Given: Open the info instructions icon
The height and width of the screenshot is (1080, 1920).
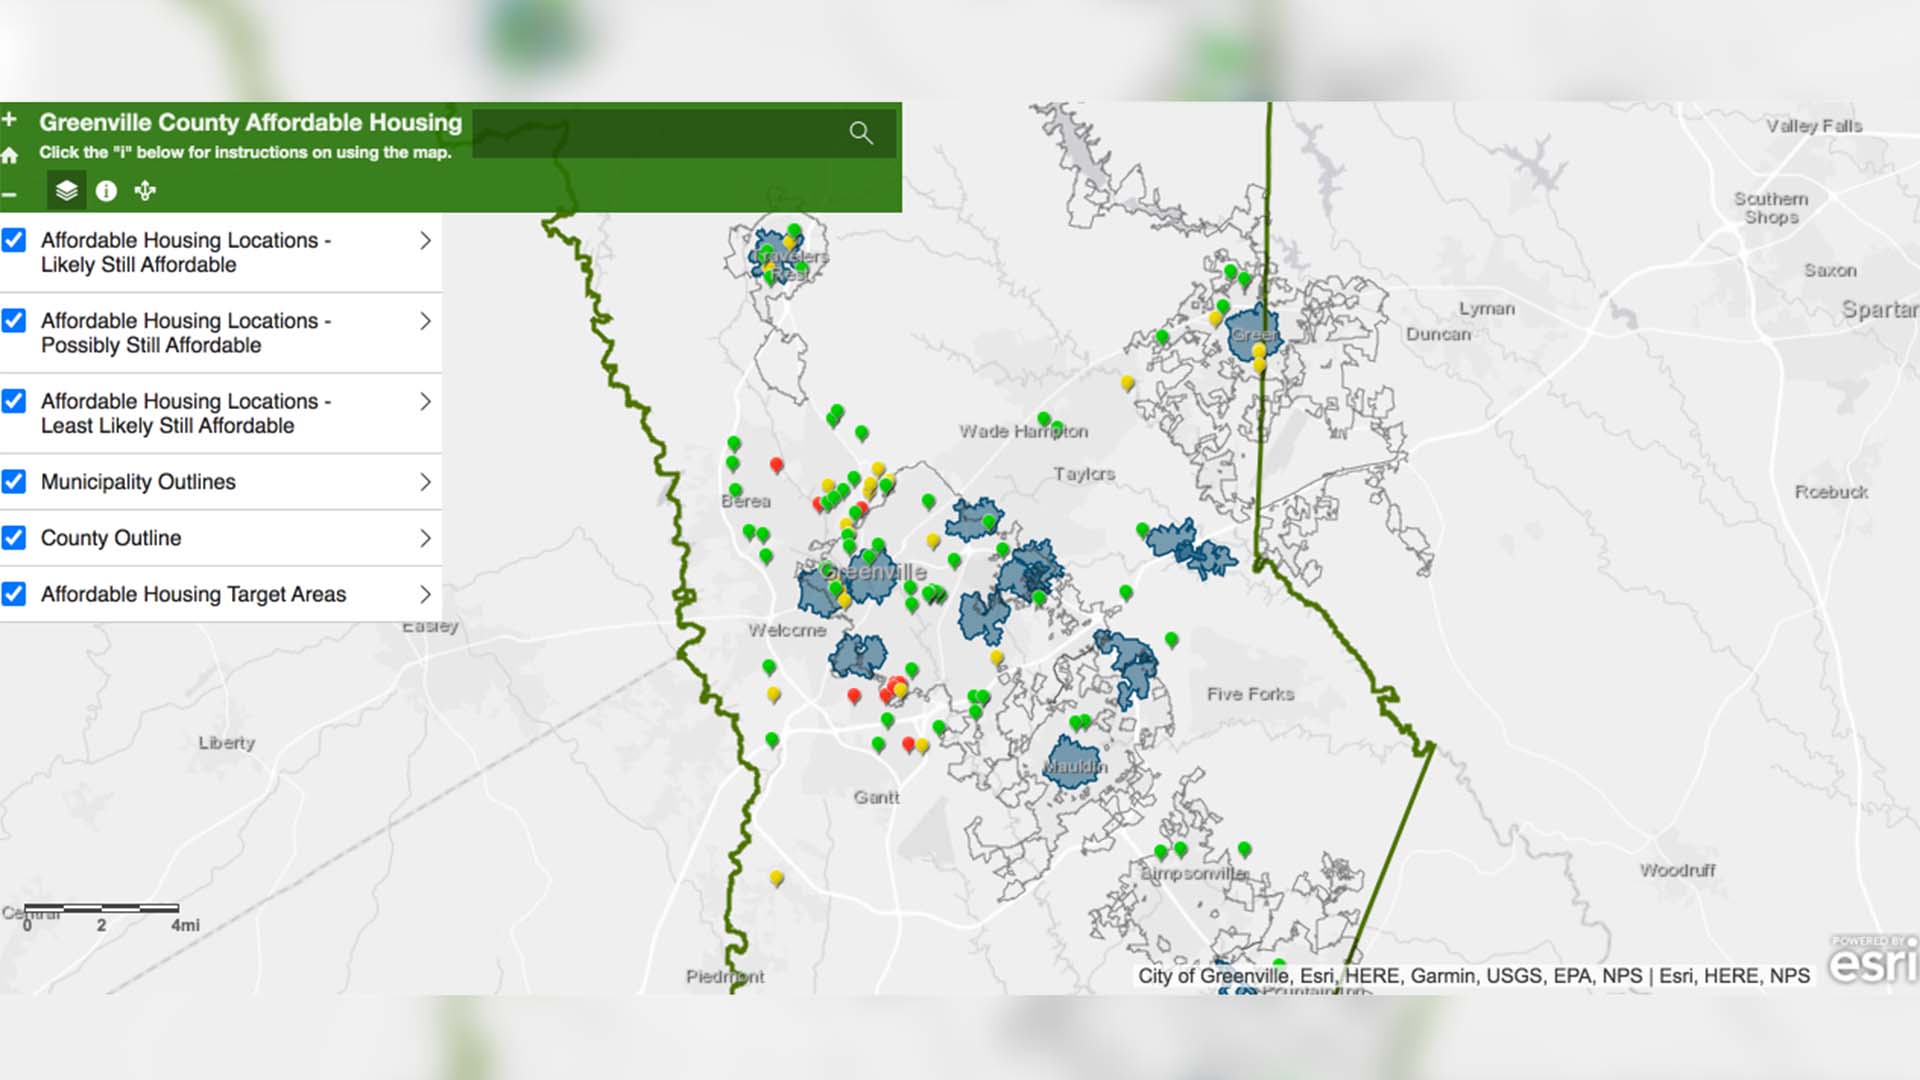Looking at the screenshot, I should [106, 190].
